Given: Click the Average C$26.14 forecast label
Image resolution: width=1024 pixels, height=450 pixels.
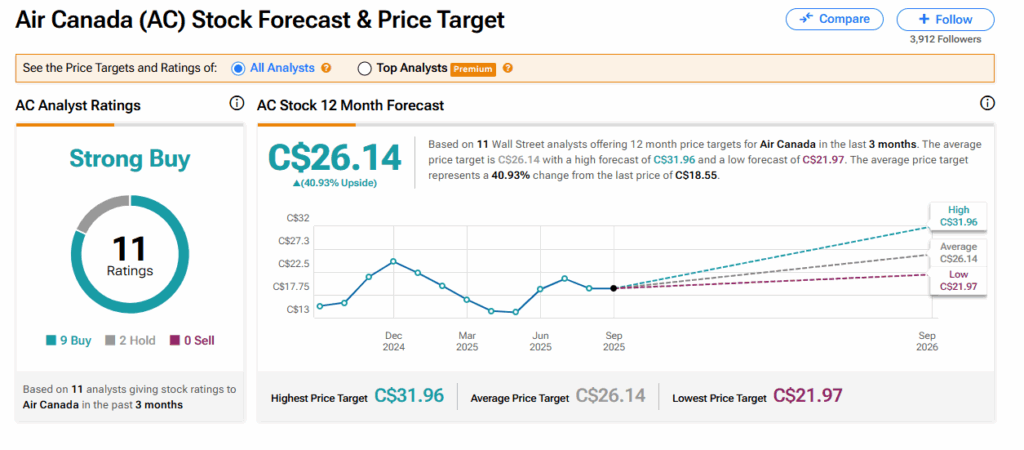Looking at the screenshot, I should (957, 252).
